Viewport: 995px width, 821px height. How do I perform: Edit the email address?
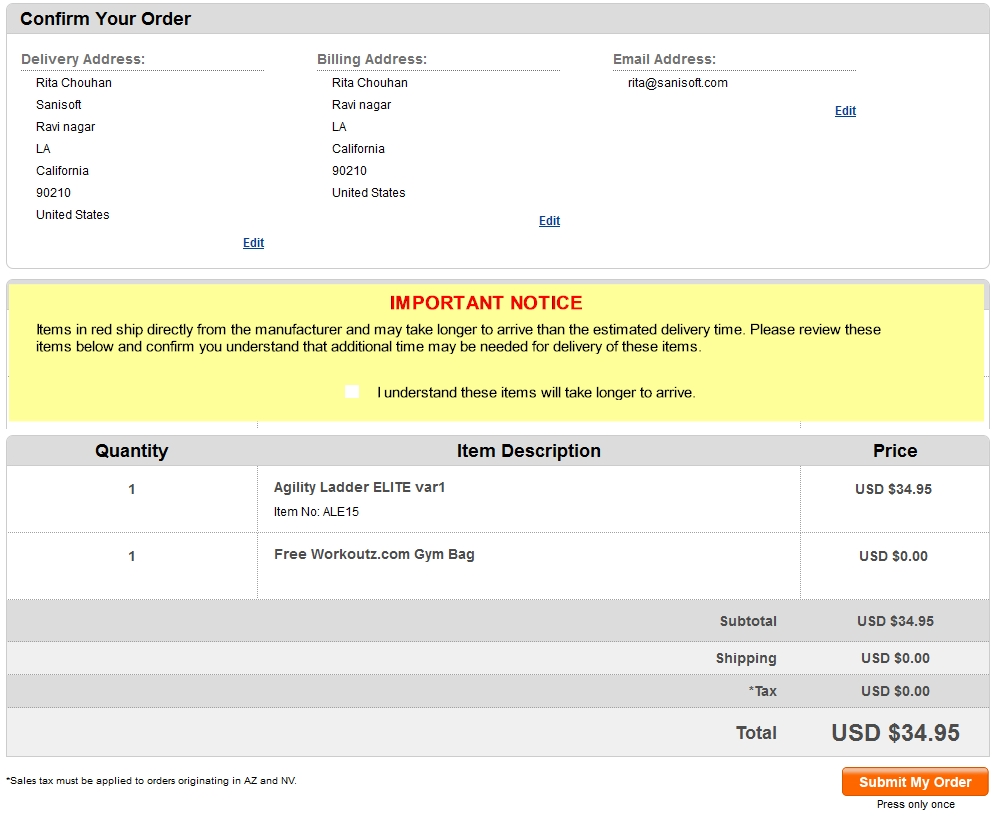(x=845, y=111)
